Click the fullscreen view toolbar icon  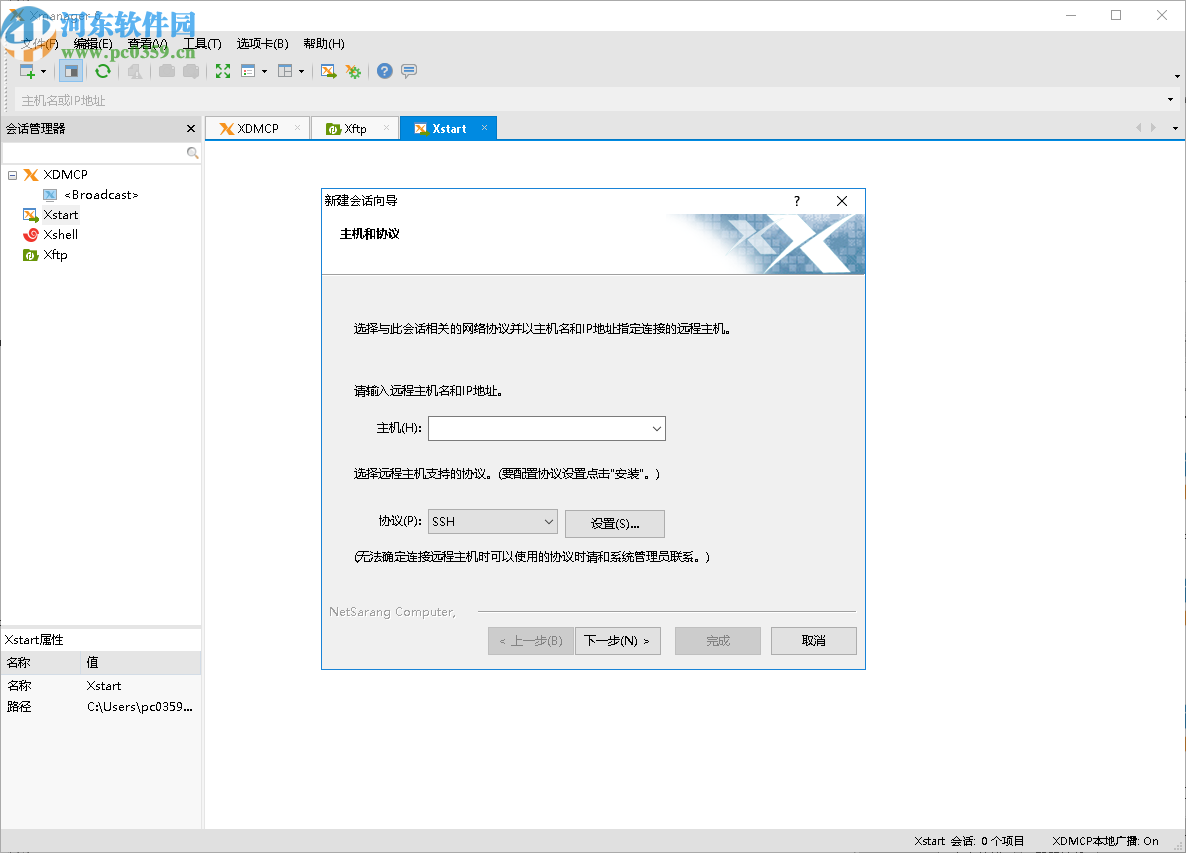pos(222,71)
